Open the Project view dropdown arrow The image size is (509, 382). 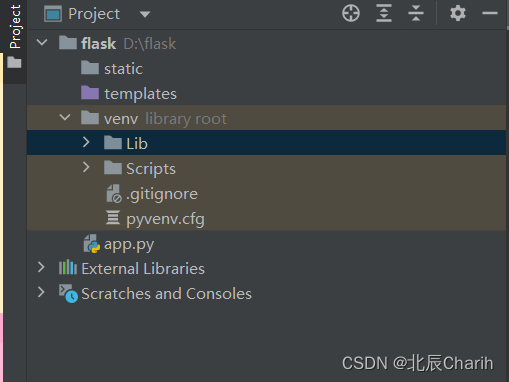pyautogui.click(x=145, y=14)
